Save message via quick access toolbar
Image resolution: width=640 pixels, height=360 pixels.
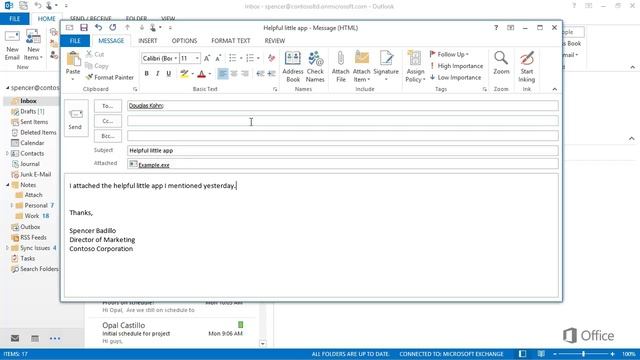pyautogui.click(x=84, y=28)
